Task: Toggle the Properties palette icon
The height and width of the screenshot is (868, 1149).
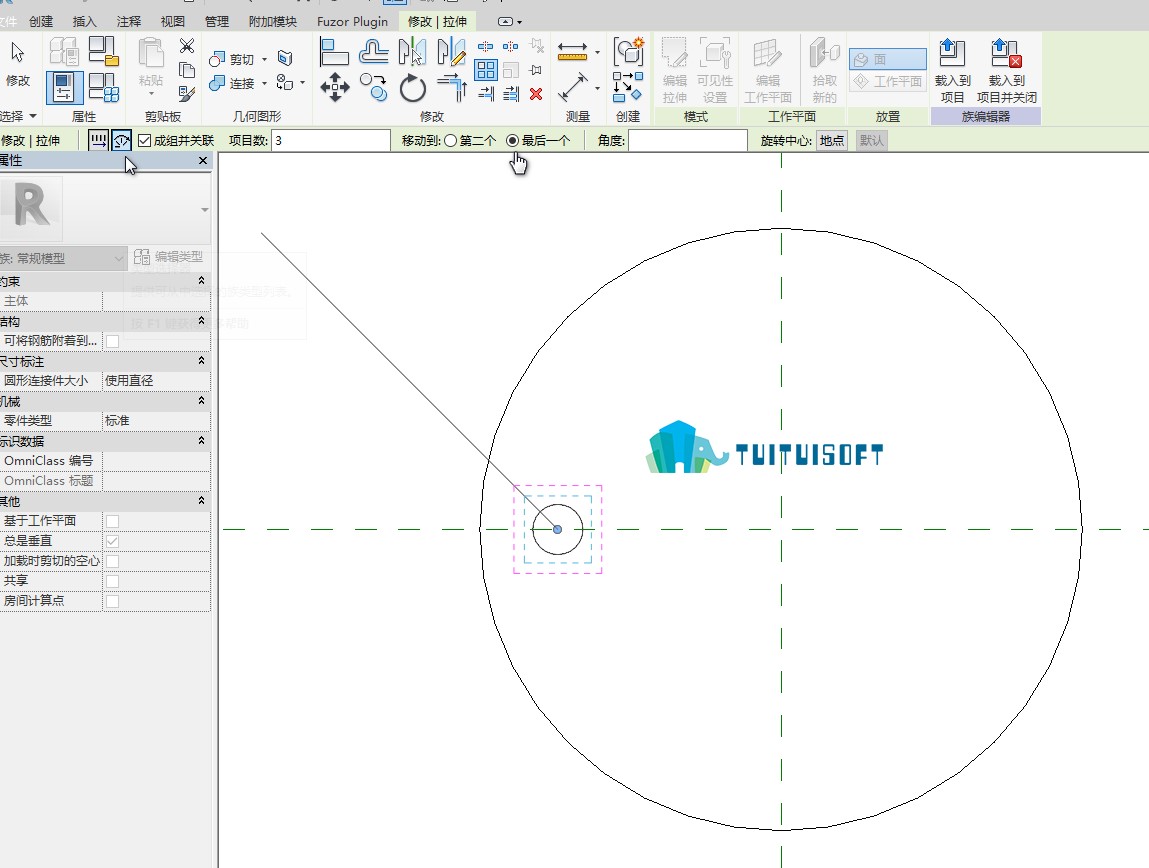Action: click(64, 88)
